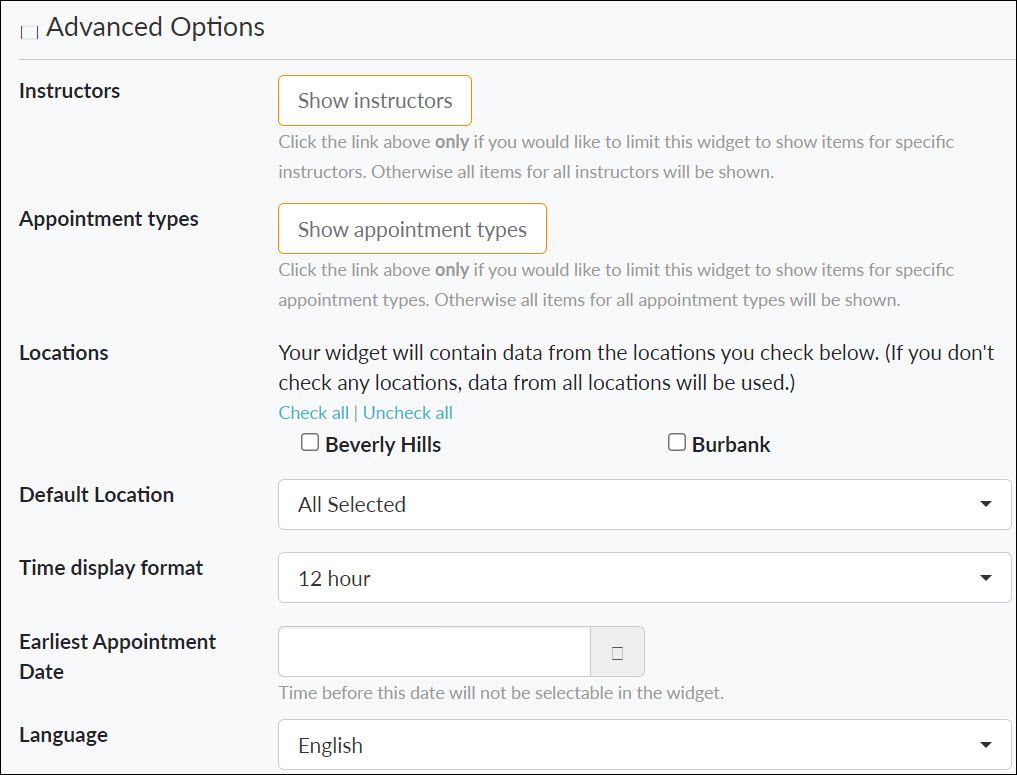Open the Language dropdown

(x=645, y=746)
